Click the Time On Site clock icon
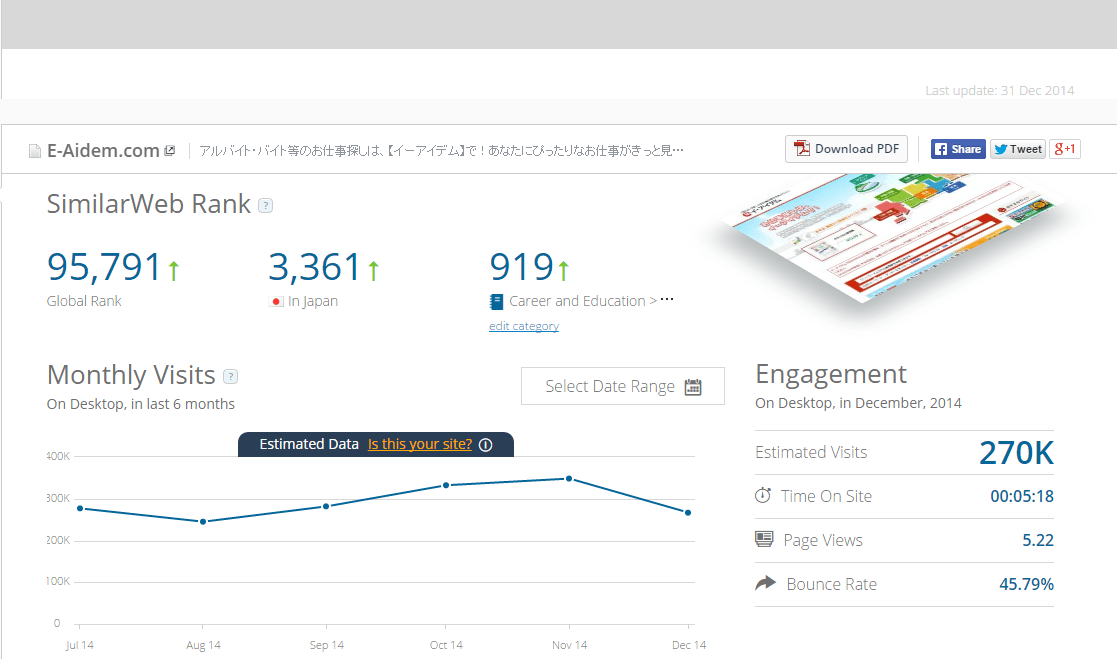The width and height of the screenshot is (1117, 659). (763, 495)
